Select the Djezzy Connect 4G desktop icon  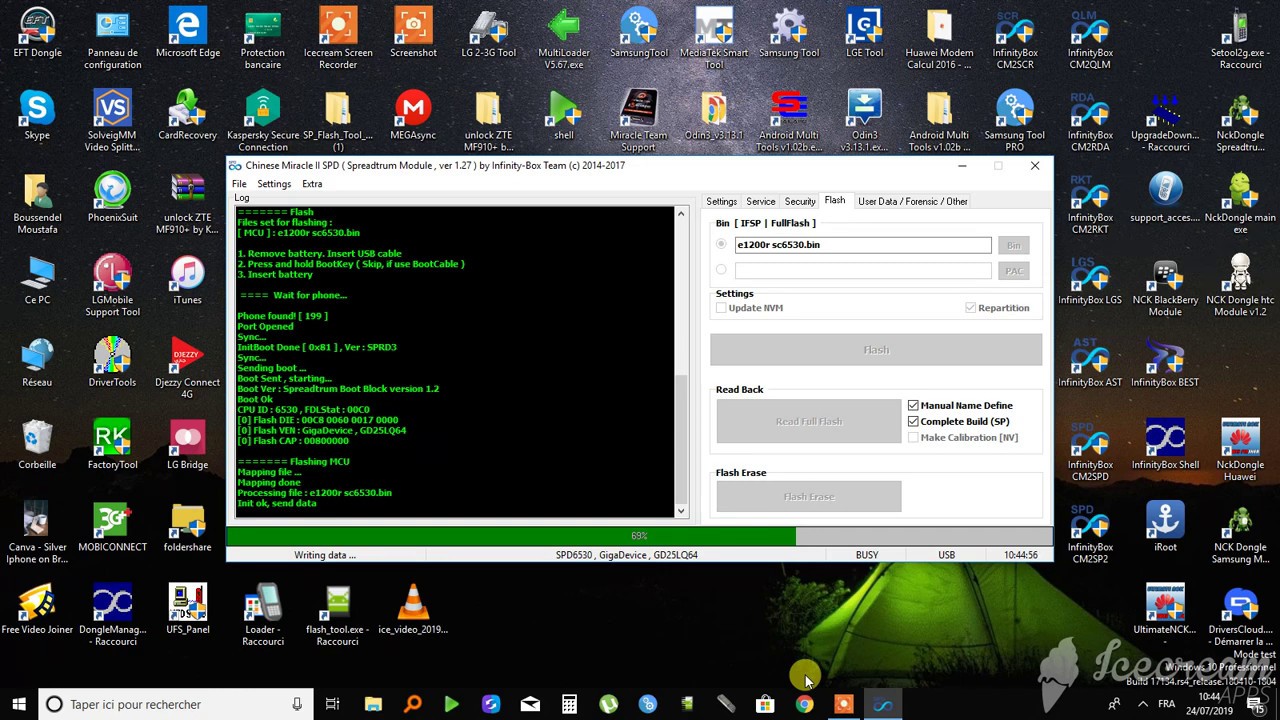pyautogui.click(x=188, y=368)
